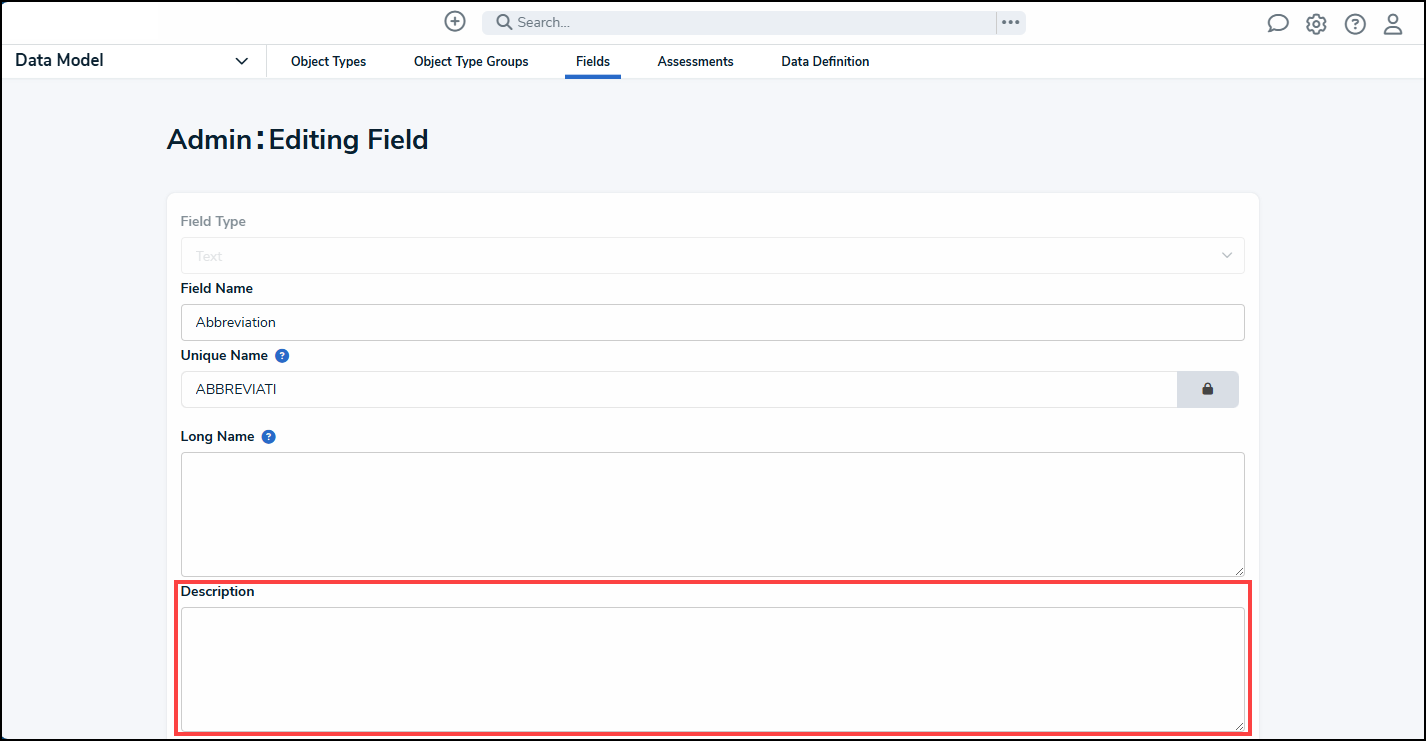The height and width of the screenshot is (741, 1426).
Task: Open the Create New (+) icon
Action: pyautogui.click(x=454, y=21)
